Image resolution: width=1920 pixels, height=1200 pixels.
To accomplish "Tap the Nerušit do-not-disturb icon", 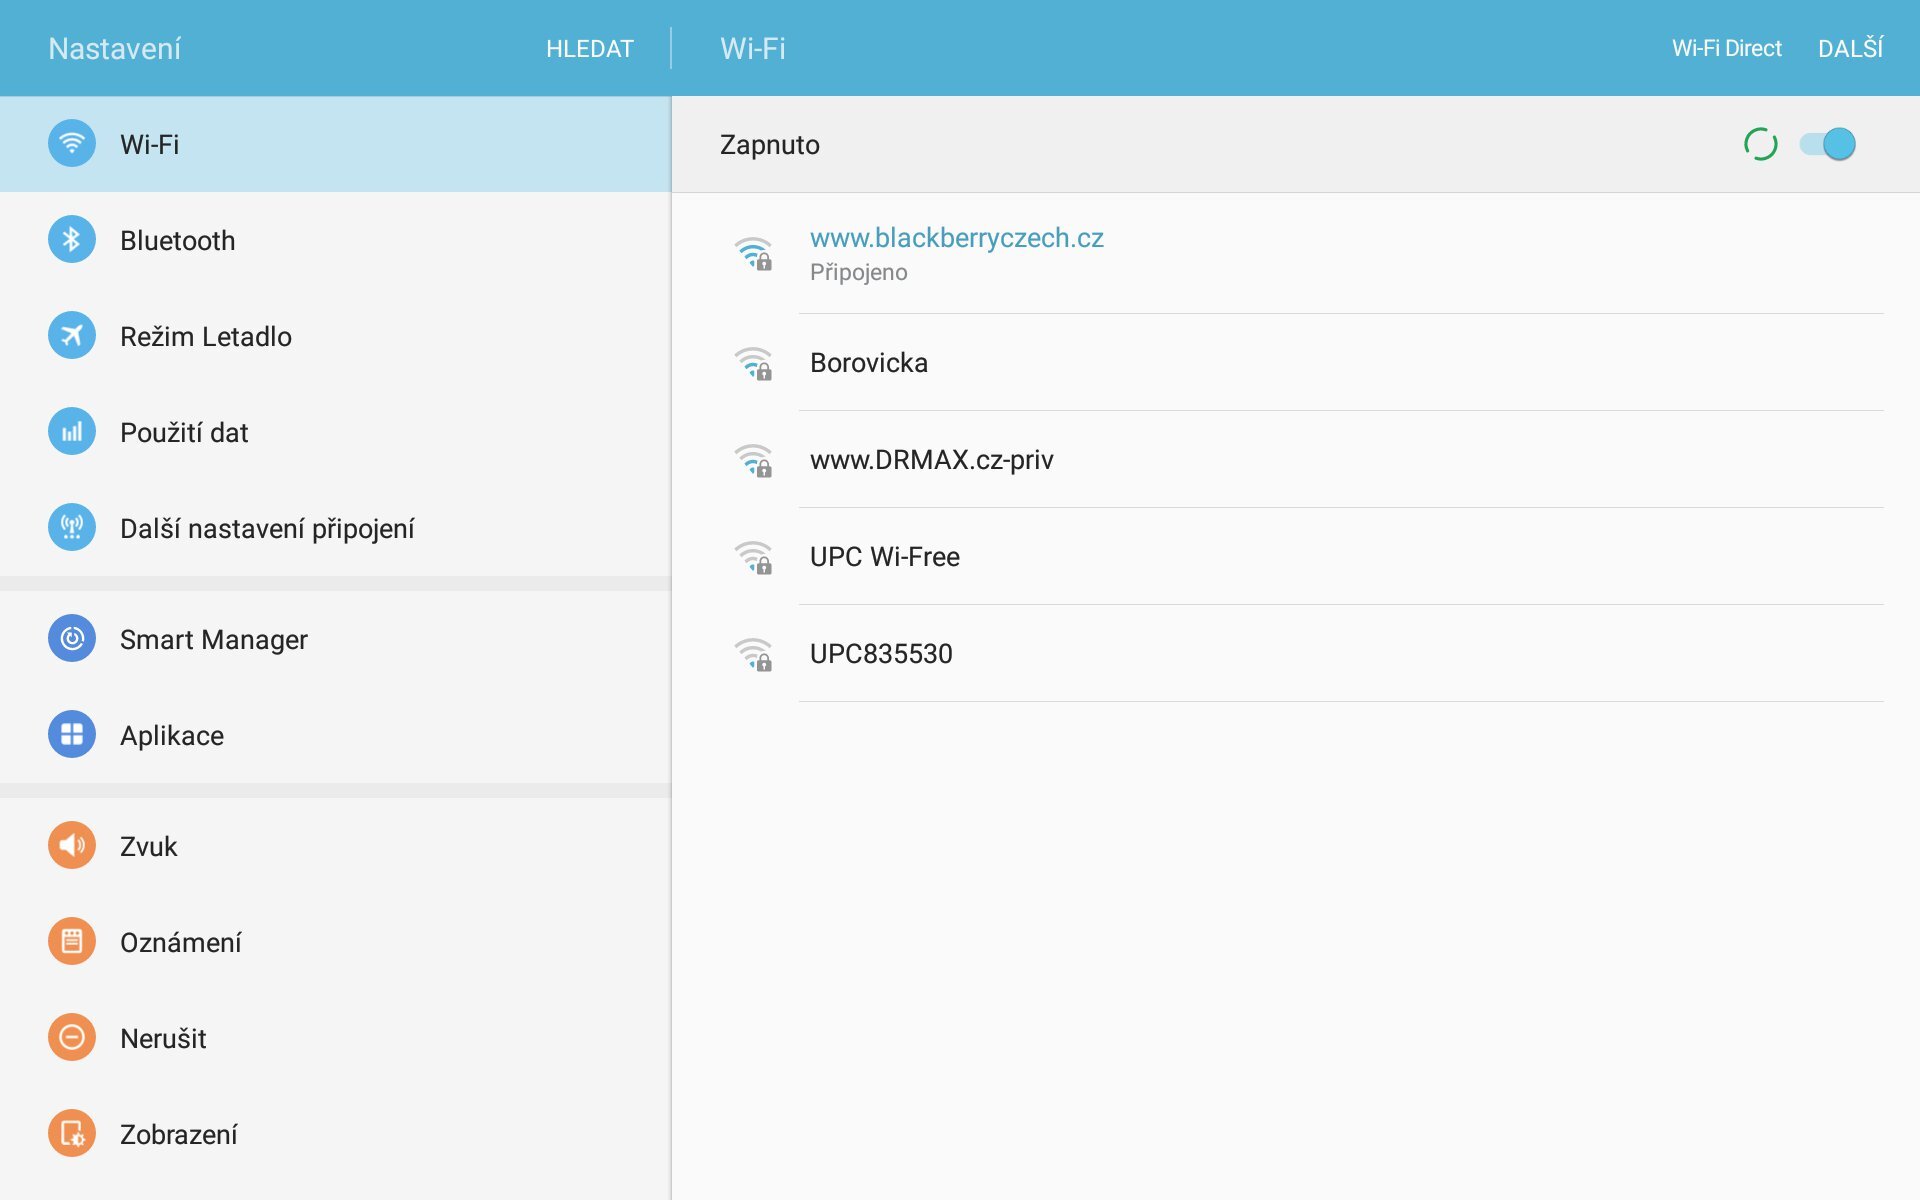I will click(x=72, y=1038).
